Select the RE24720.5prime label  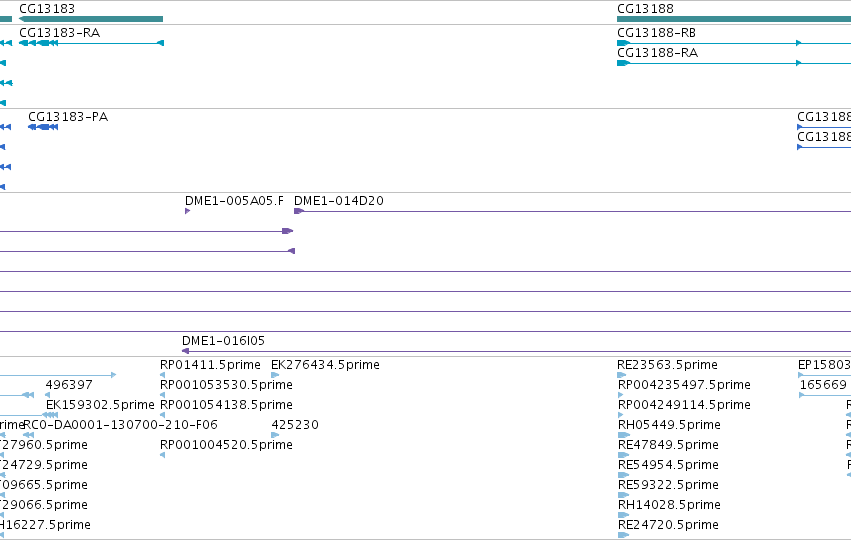669,525
